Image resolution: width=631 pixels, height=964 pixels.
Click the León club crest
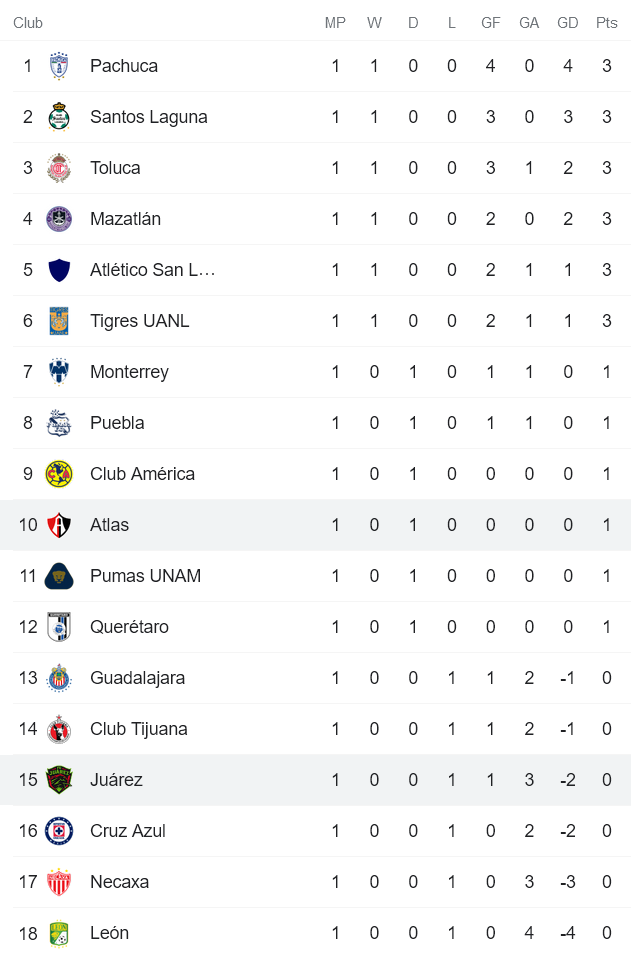[60, 932]
